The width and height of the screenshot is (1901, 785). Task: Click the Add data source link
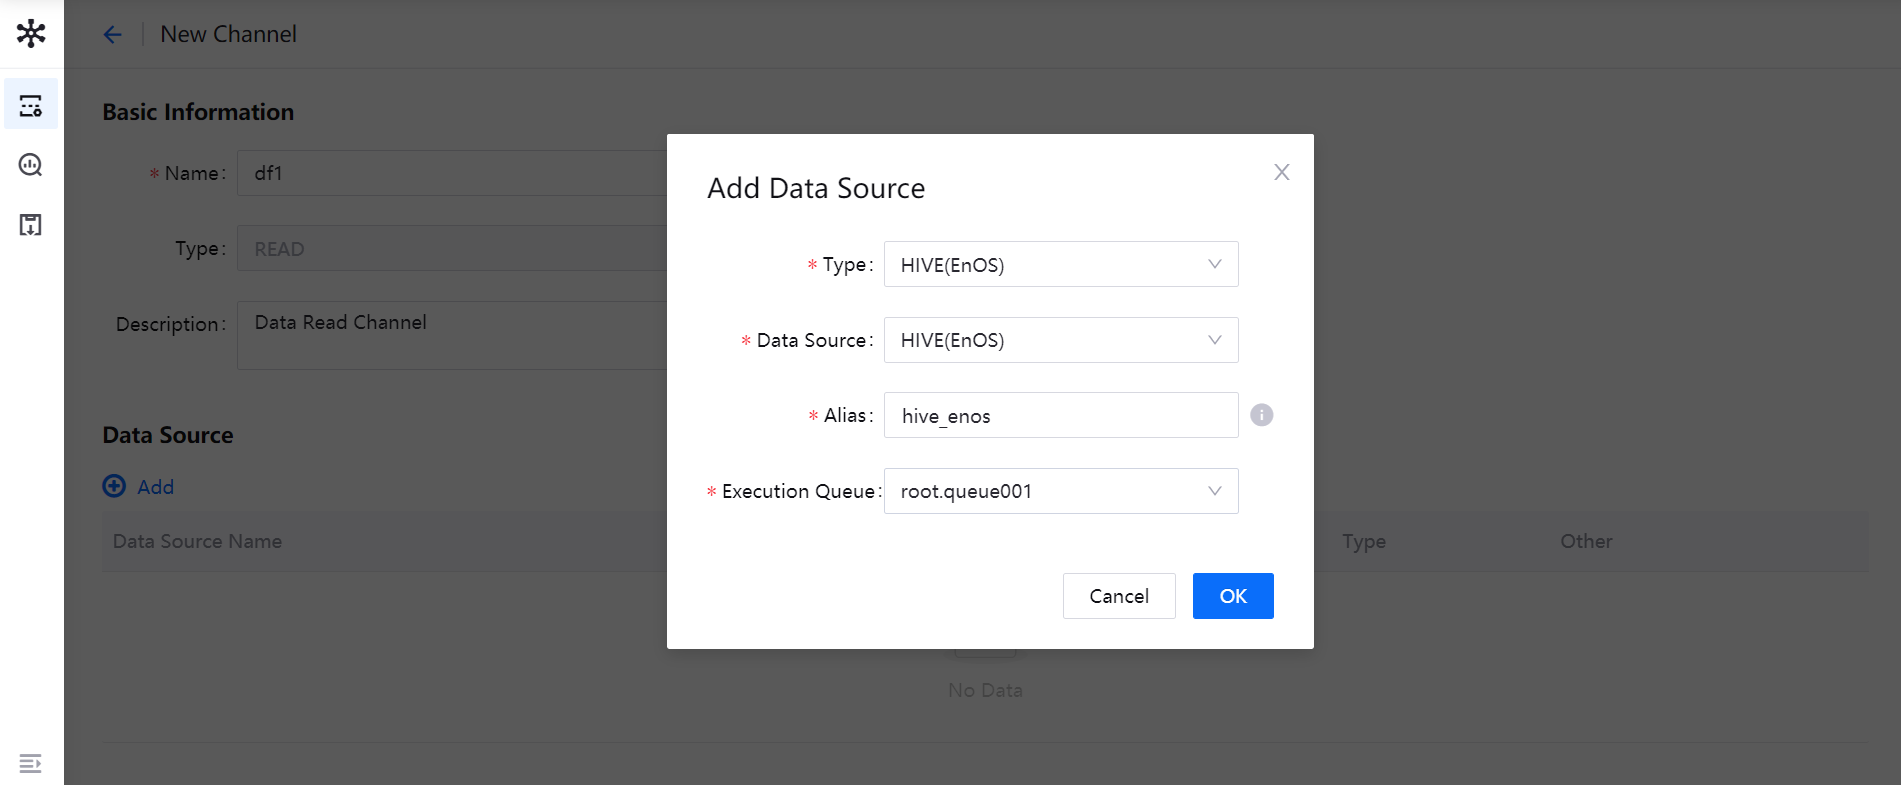tap(155, 487)
